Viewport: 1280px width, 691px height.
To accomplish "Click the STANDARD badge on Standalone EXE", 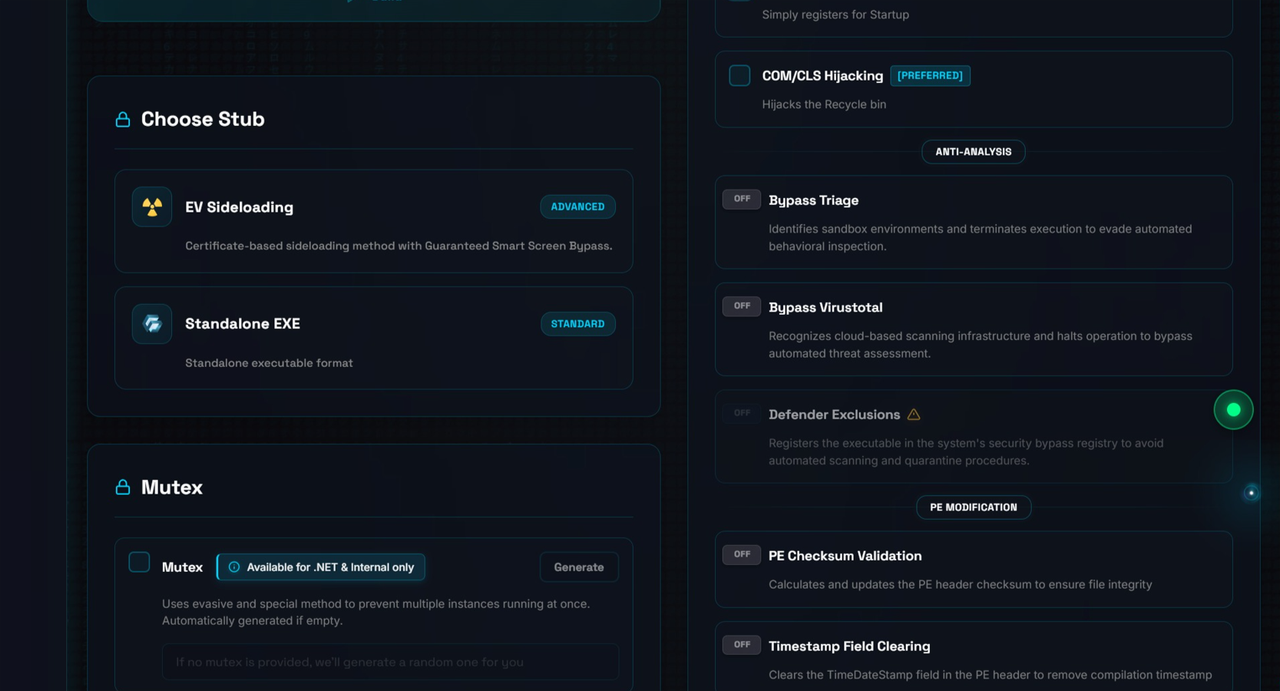I will click(578, 324).
